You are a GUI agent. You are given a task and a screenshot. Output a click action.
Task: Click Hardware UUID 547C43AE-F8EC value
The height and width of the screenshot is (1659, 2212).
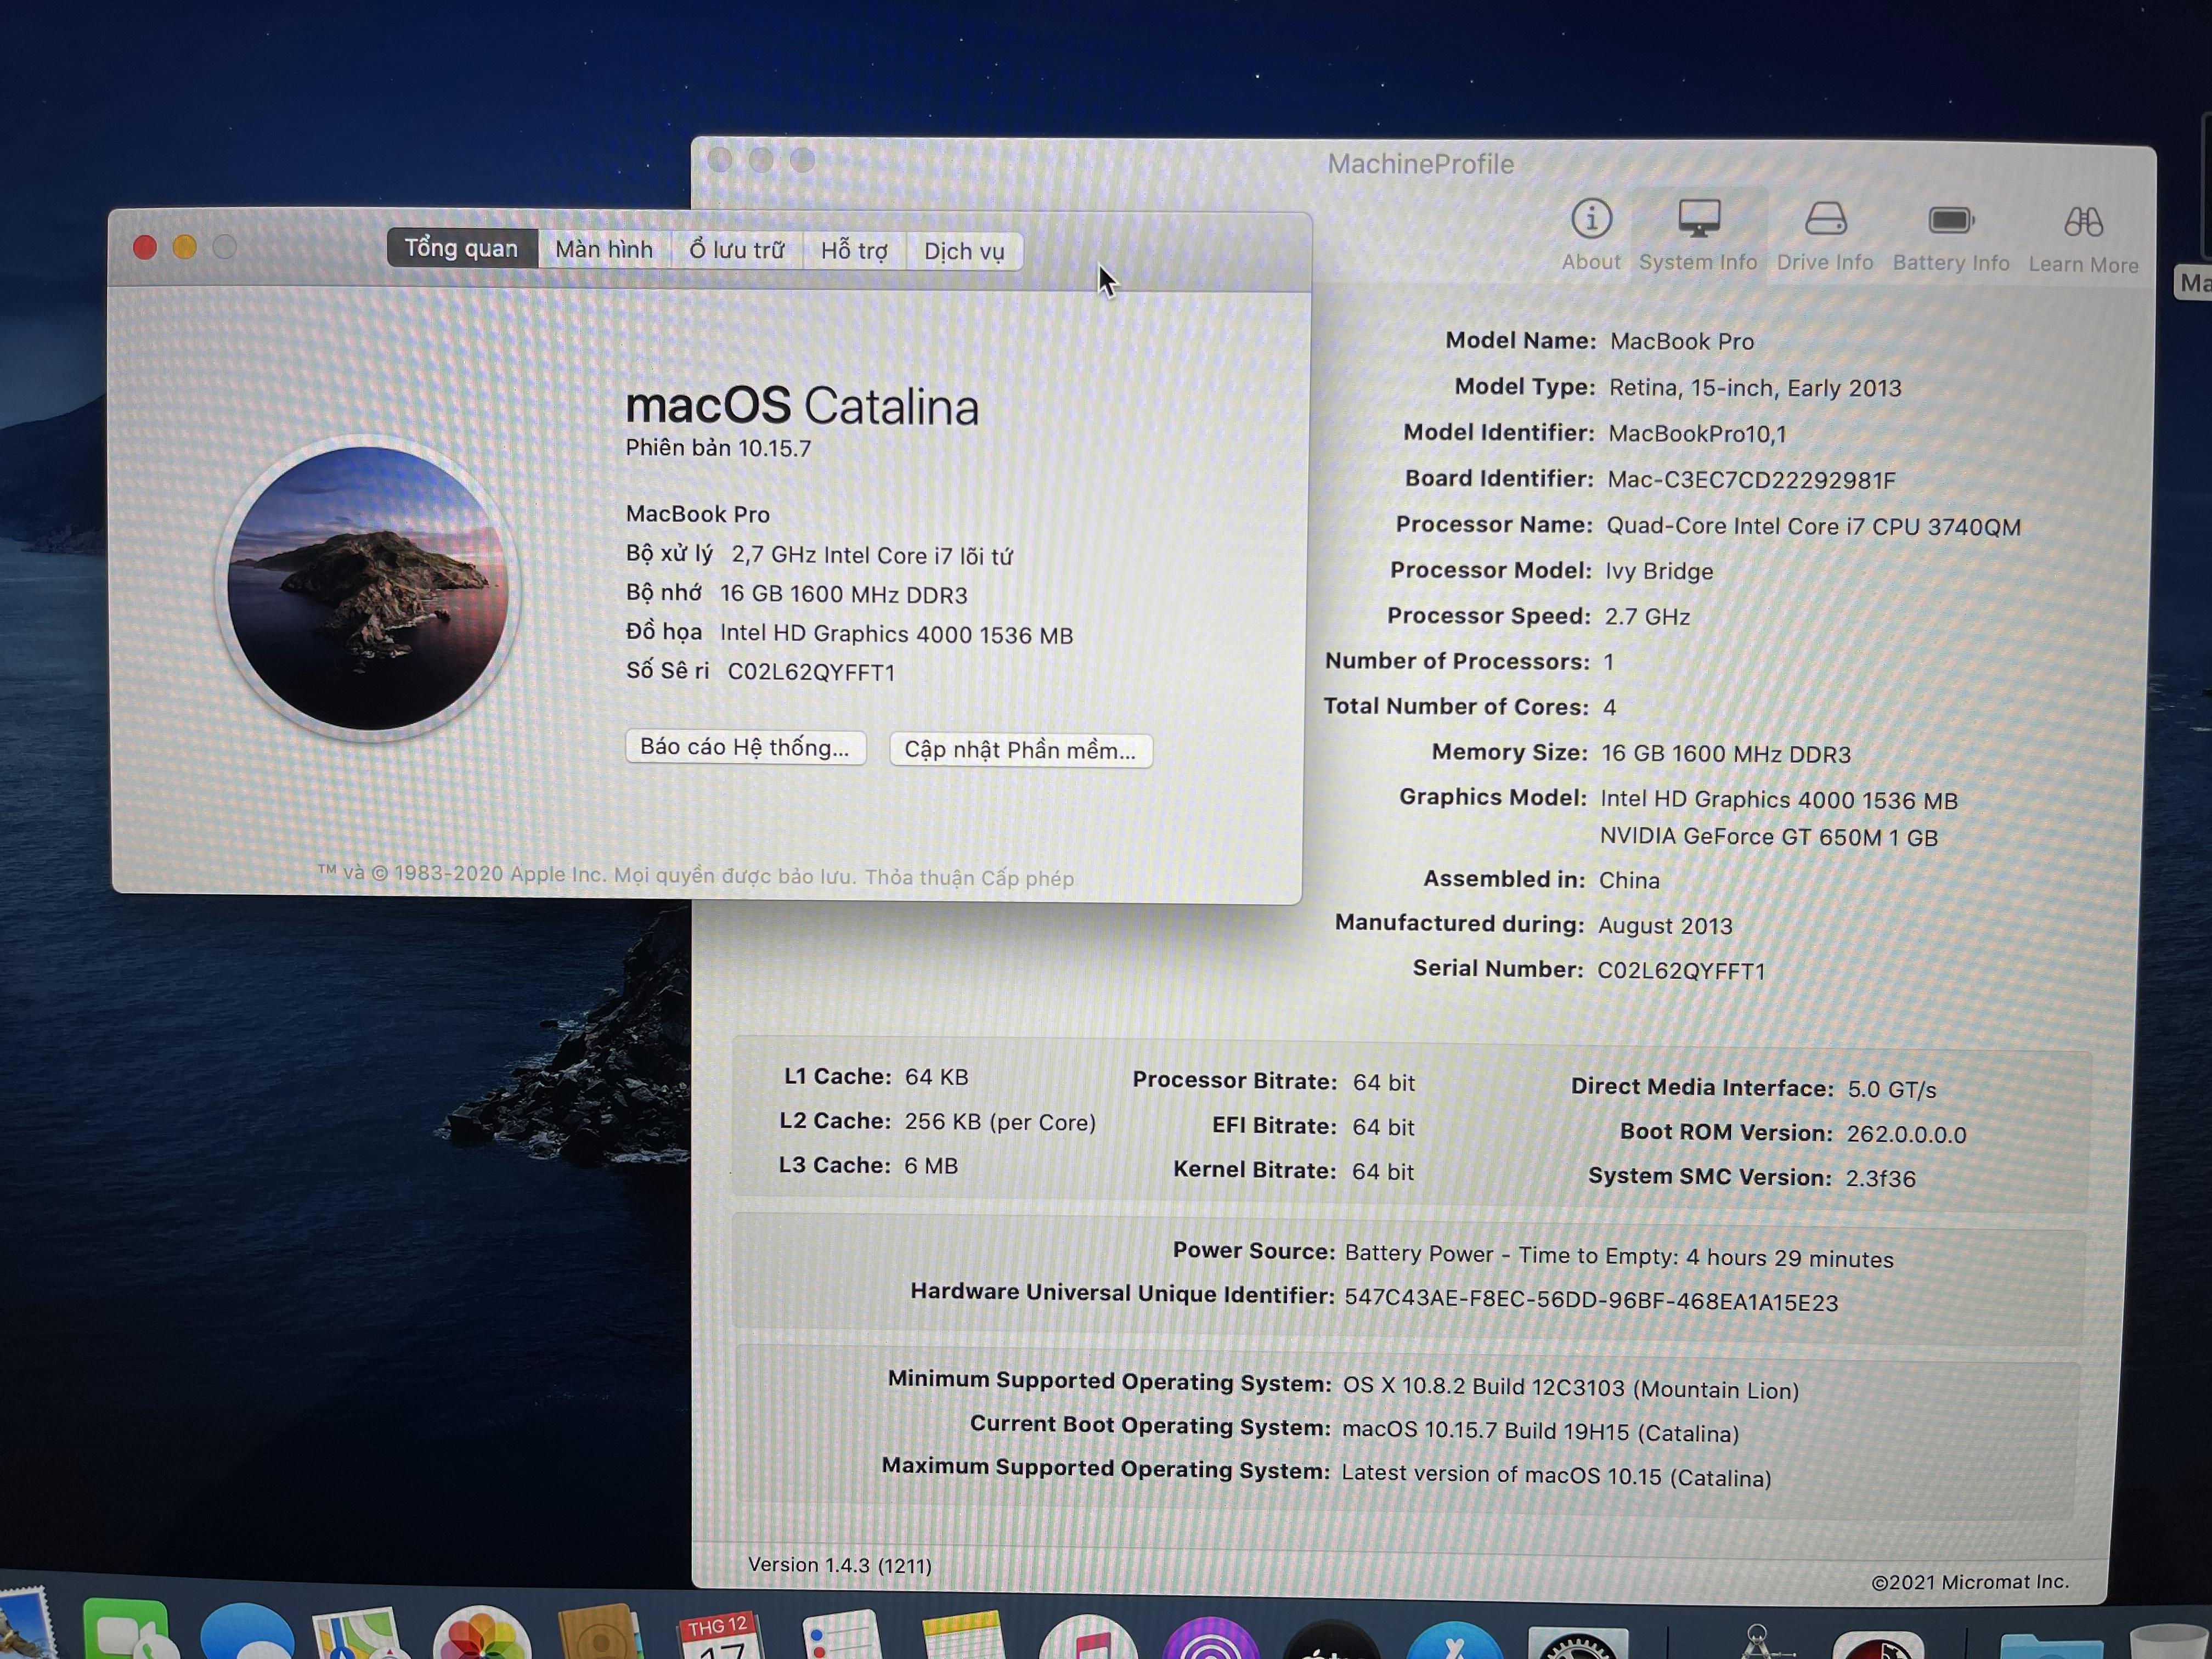coord(1591,1300)
